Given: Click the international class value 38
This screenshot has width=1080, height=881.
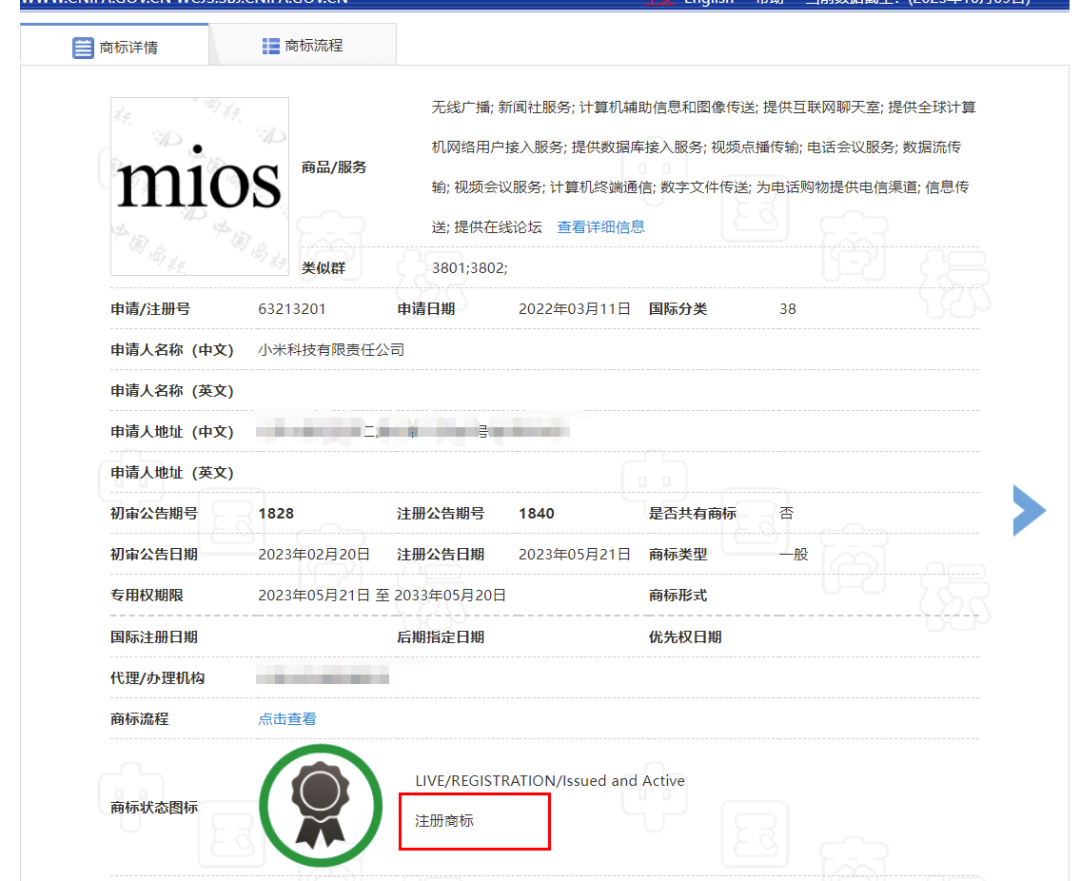Looking at the screenshot, I should click(x=788, y=309).
